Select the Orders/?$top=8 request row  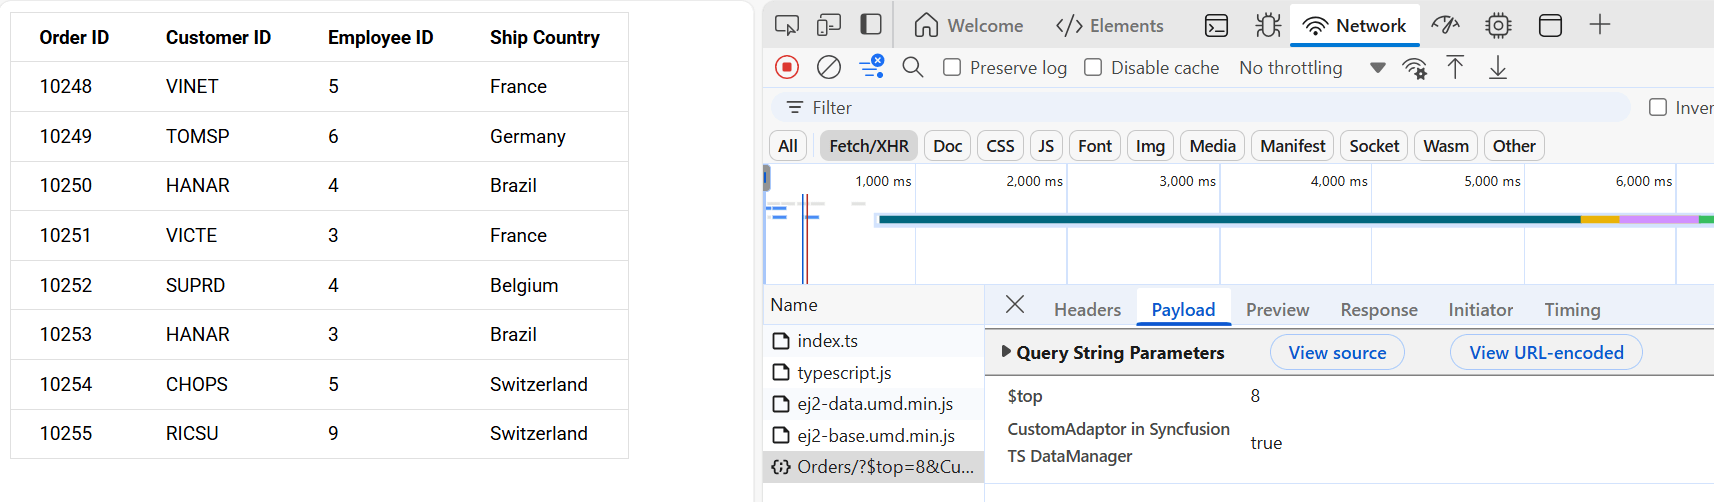pyautogui.click(x=873, y=467)
